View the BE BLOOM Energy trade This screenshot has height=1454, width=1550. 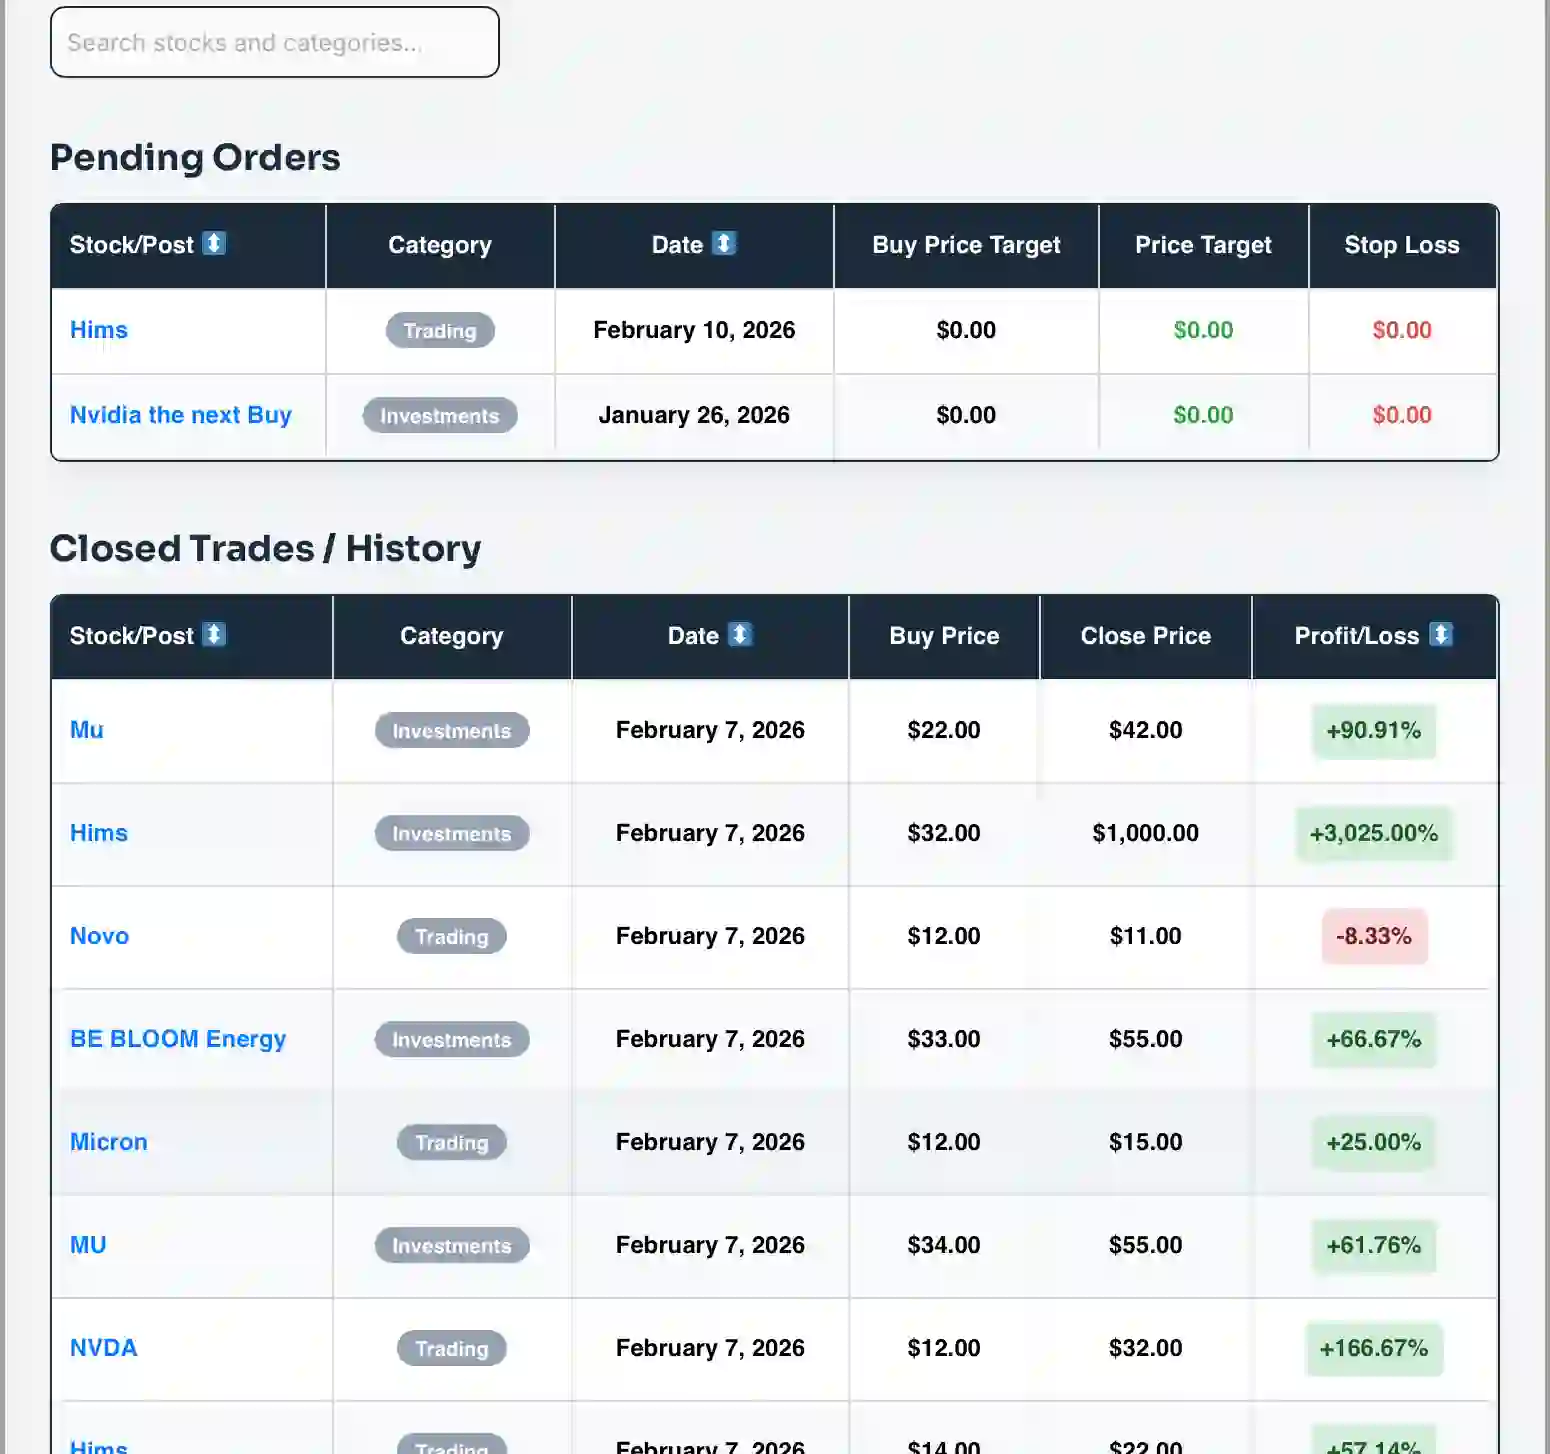point(178,1039)
